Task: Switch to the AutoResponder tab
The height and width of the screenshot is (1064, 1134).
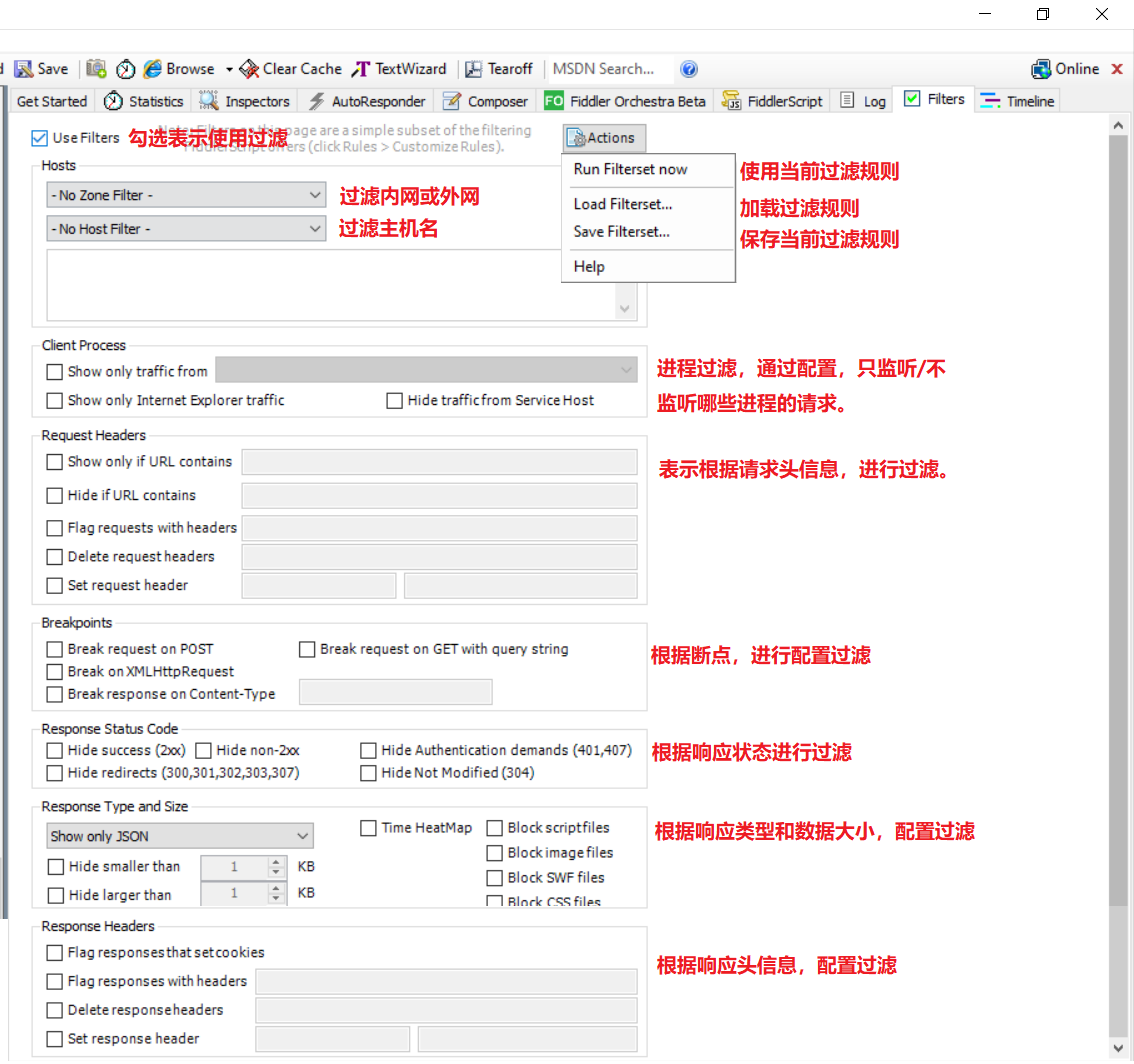Action: (367, 101)
